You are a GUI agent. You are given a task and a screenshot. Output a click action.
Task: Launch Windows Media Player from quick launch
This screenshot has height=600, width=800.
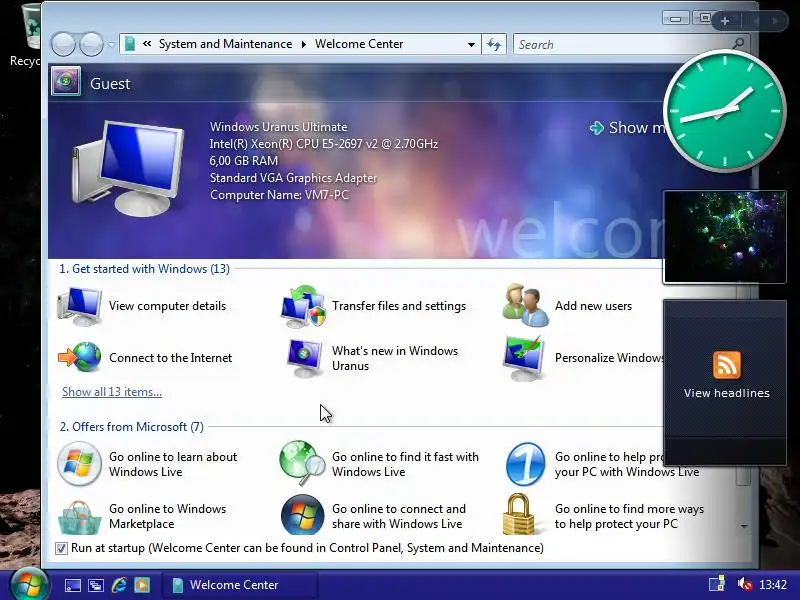pyautogui.click(x=142, y=585)
